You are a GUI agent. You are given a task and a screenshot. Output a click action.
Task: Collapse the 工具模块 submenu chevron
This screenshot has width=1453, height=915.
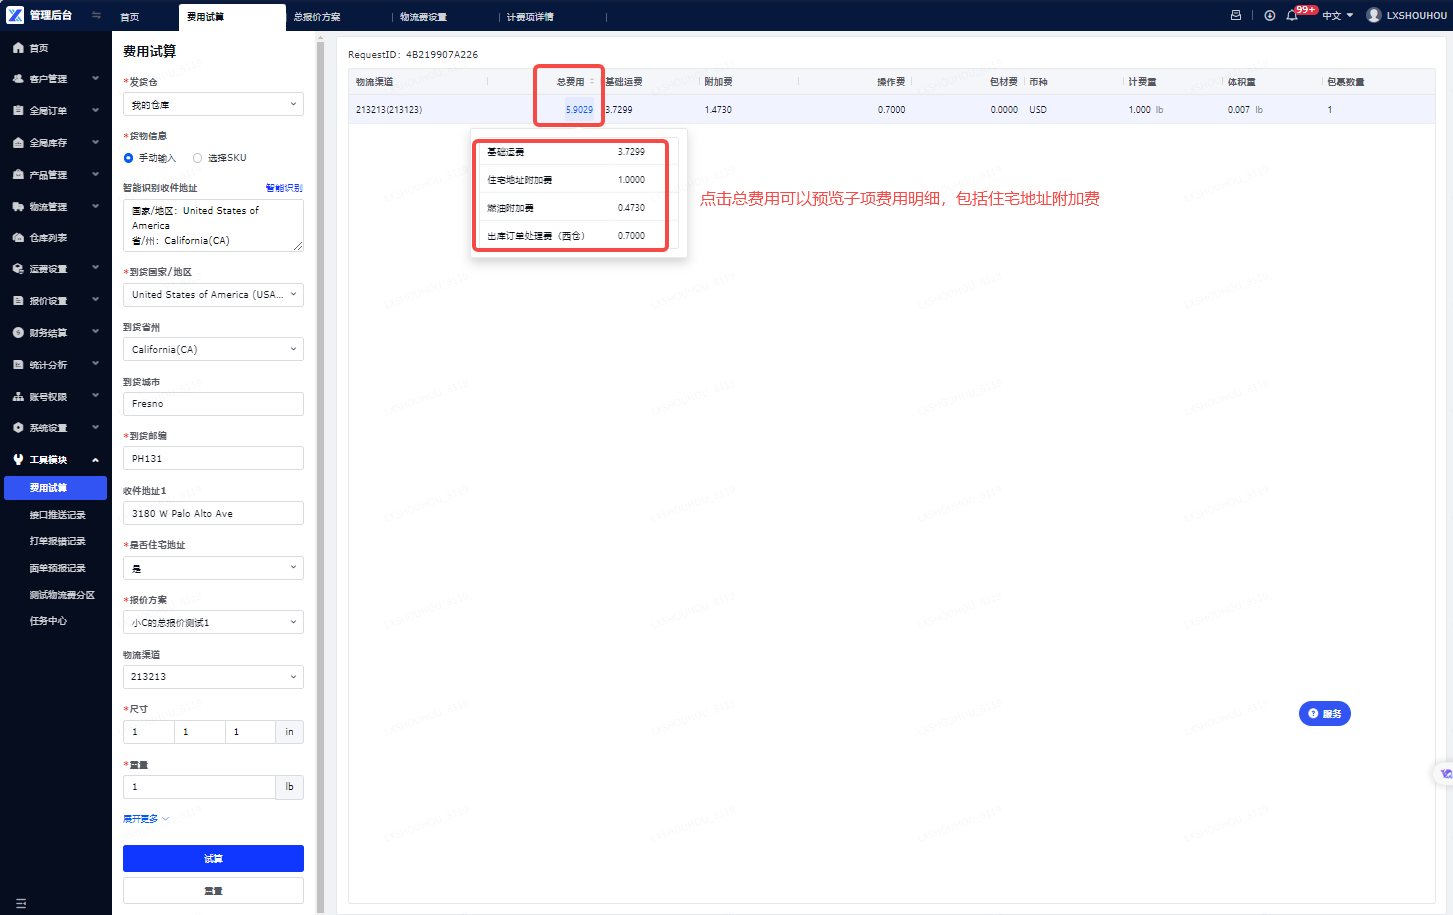click(x=95, y=460)
